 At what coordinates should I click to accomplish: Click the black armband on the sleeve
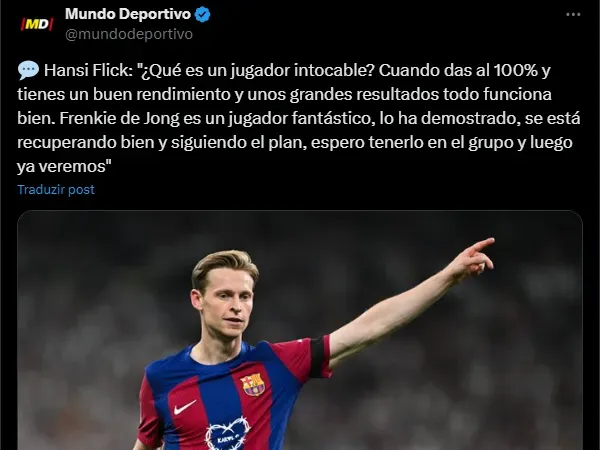click(318, 357)
